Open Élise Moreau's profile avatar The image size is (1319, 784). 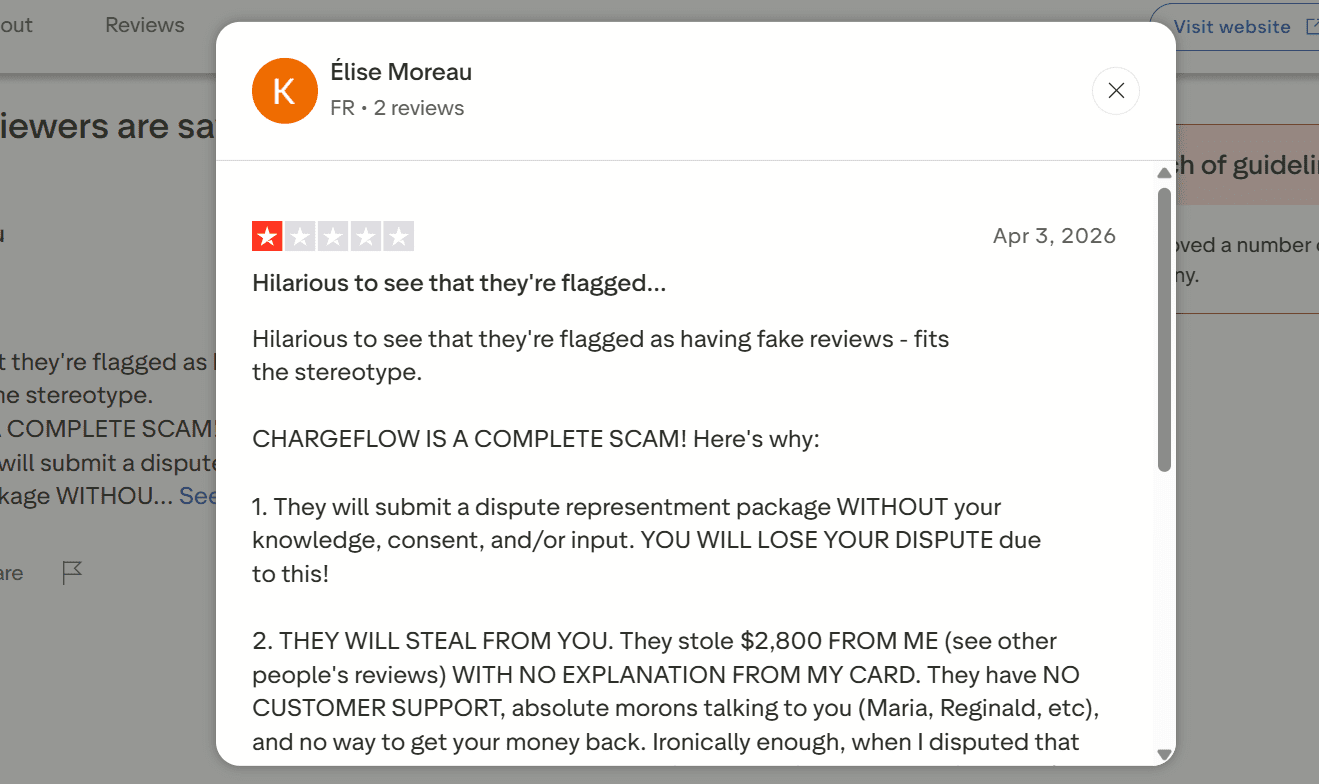[284, 90]
